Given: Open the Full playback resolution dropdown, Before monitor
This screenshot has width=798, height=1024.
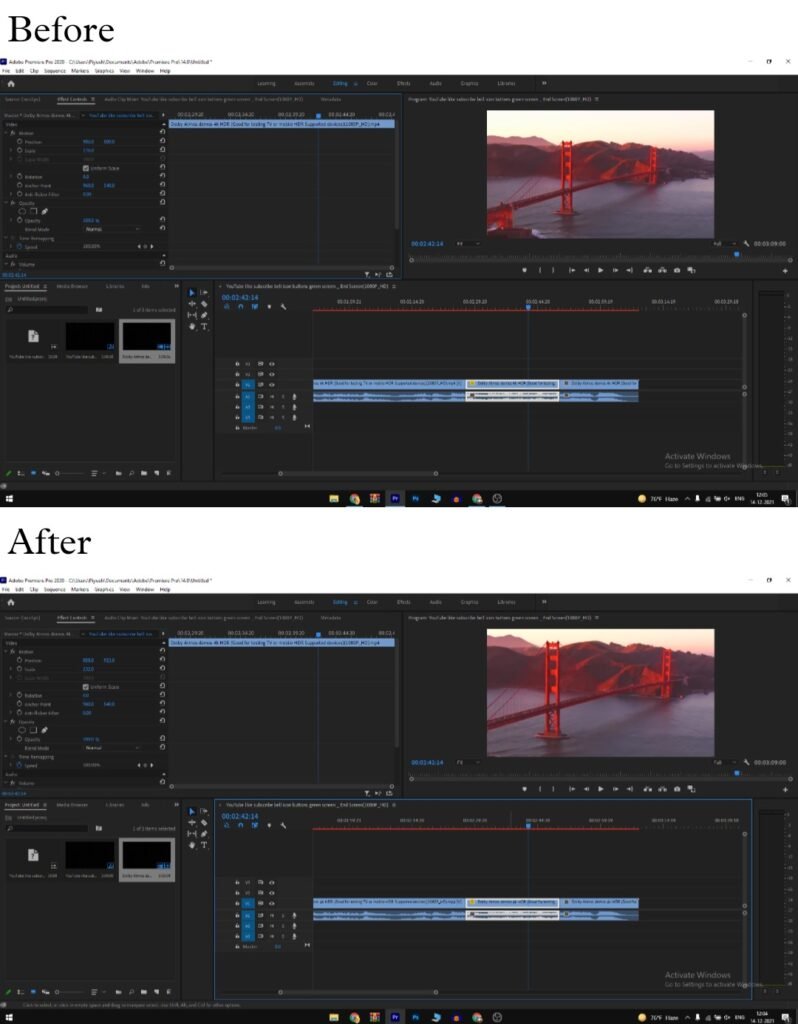Looking at the screenshot, I should click(x=725, y=244).
